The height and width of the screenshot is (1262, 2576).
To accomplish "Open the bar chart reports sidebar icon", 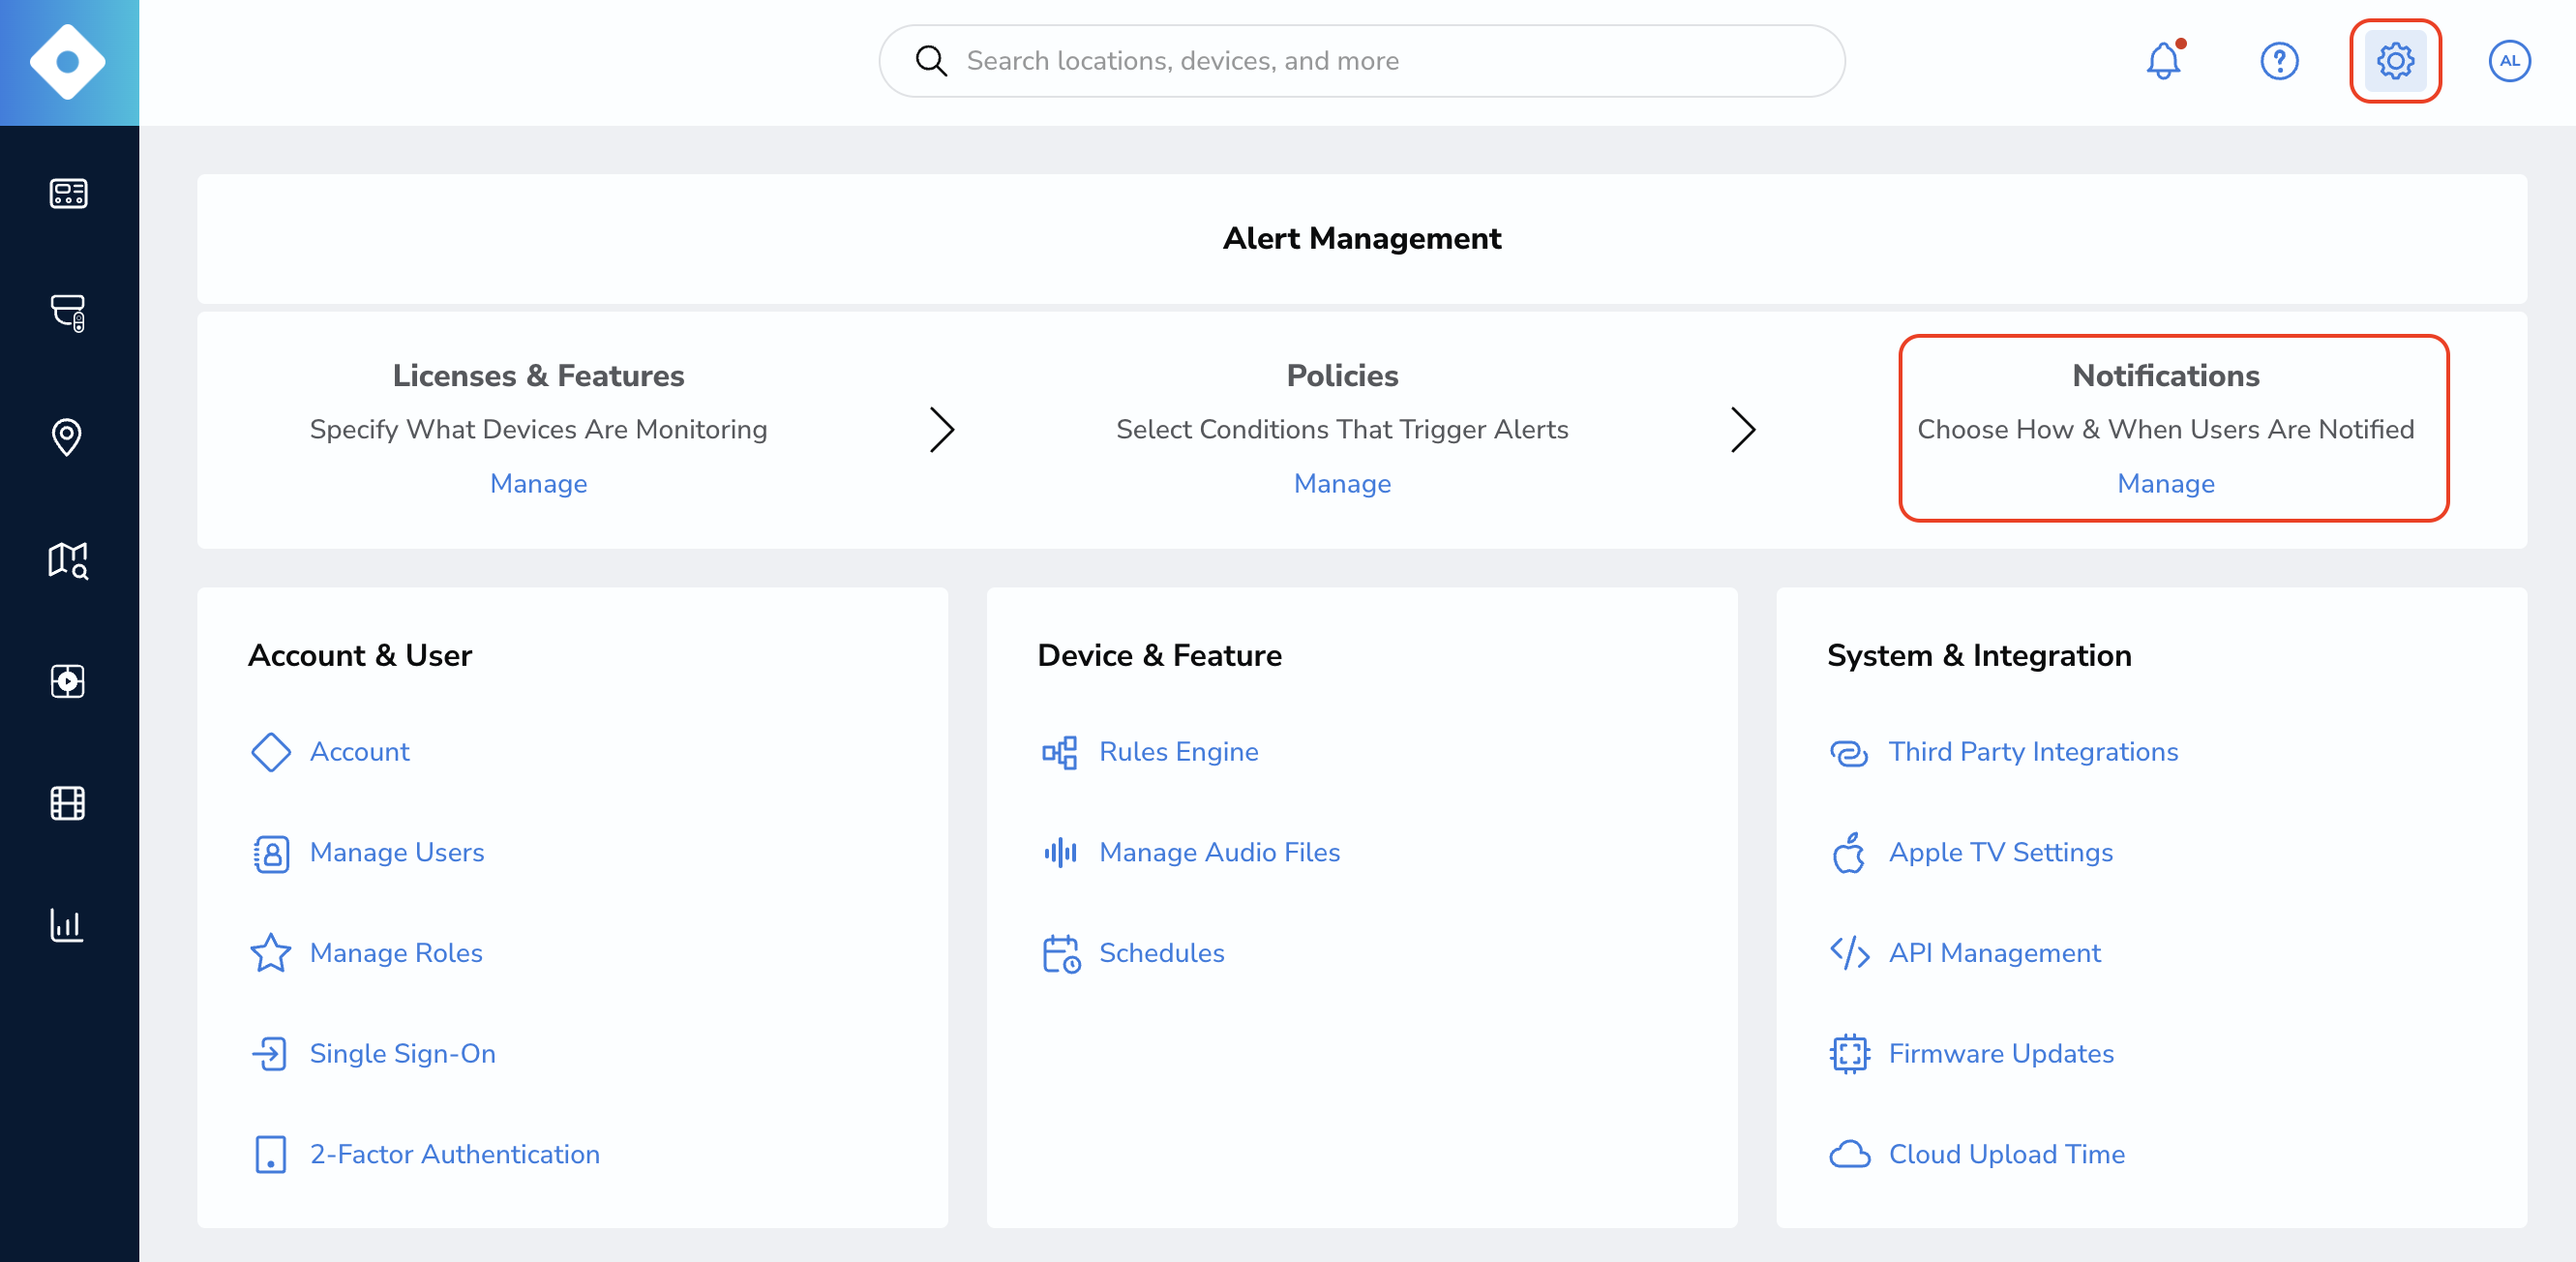I will coord(67,925).
